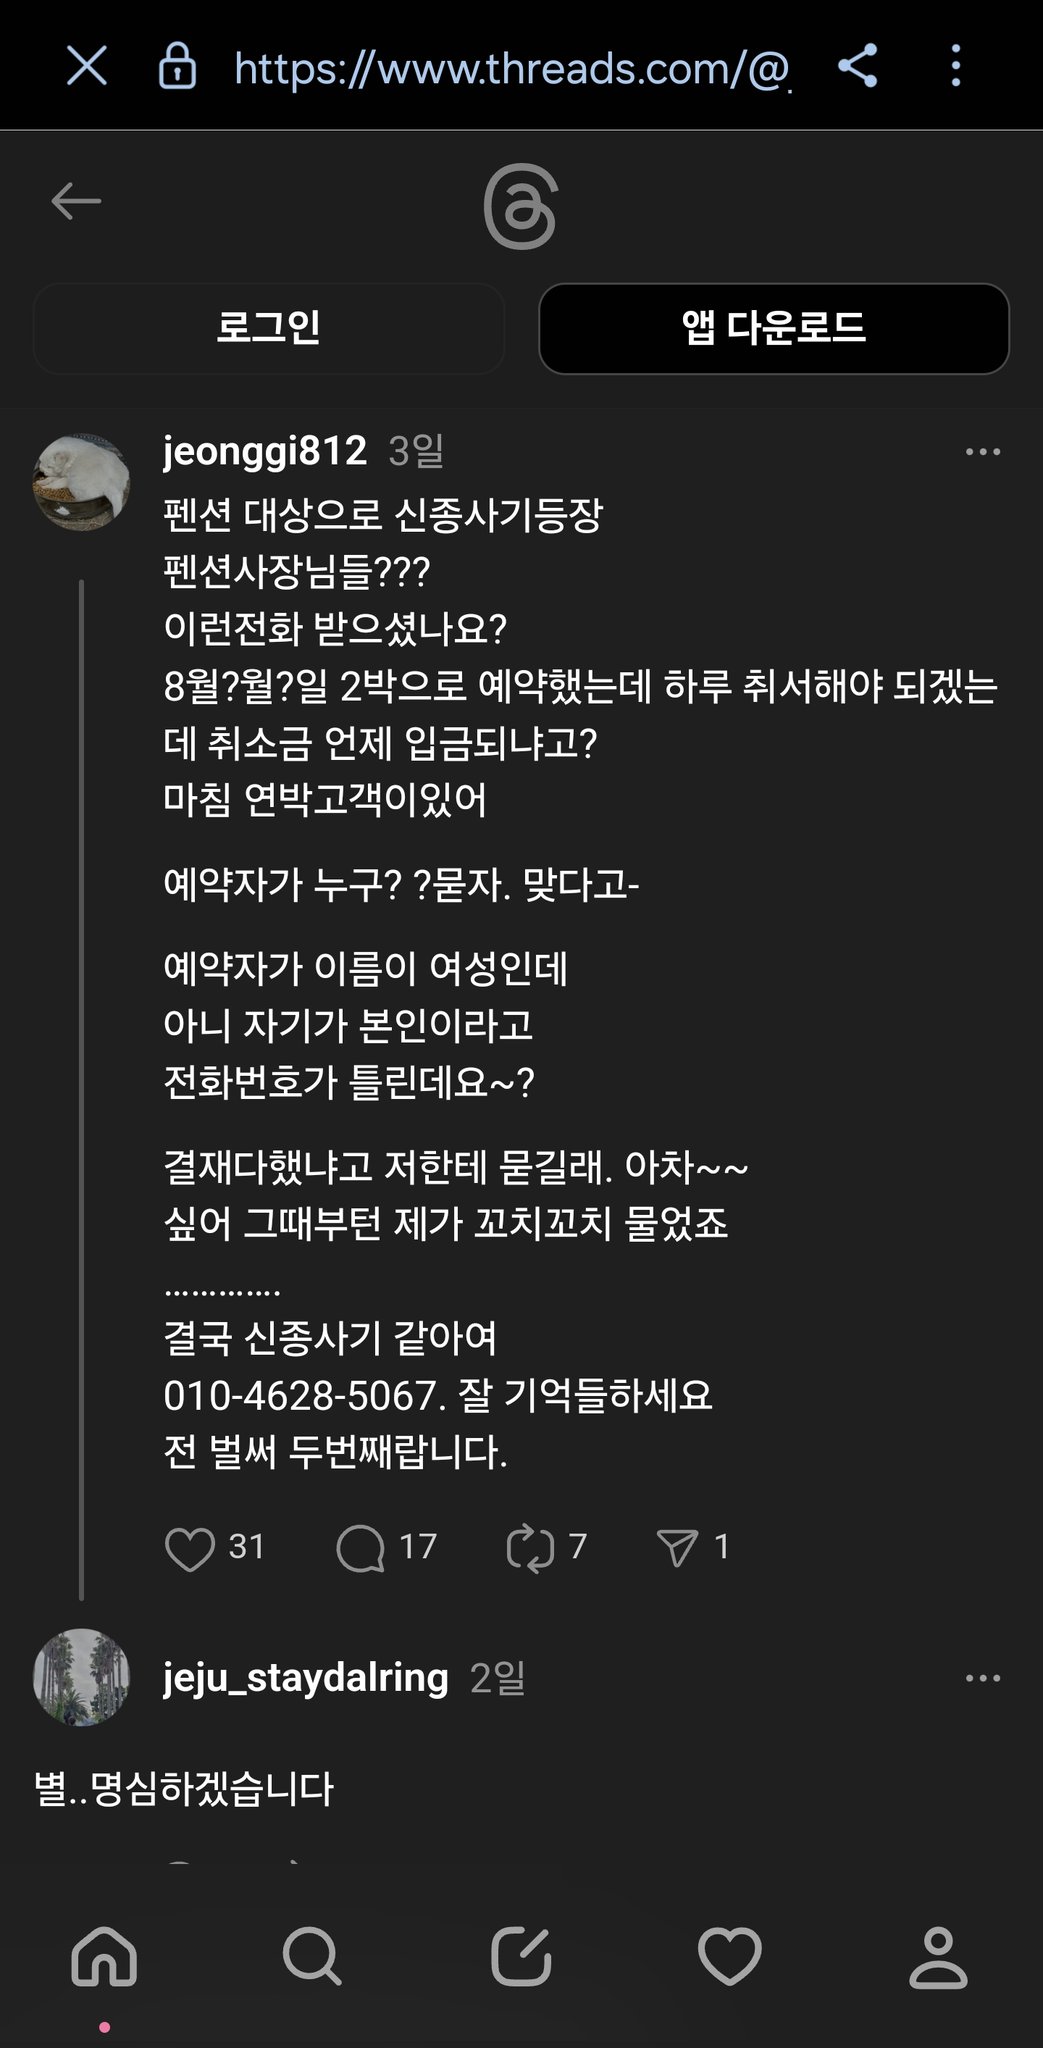Go to the Home tab

click(104, 1956)
